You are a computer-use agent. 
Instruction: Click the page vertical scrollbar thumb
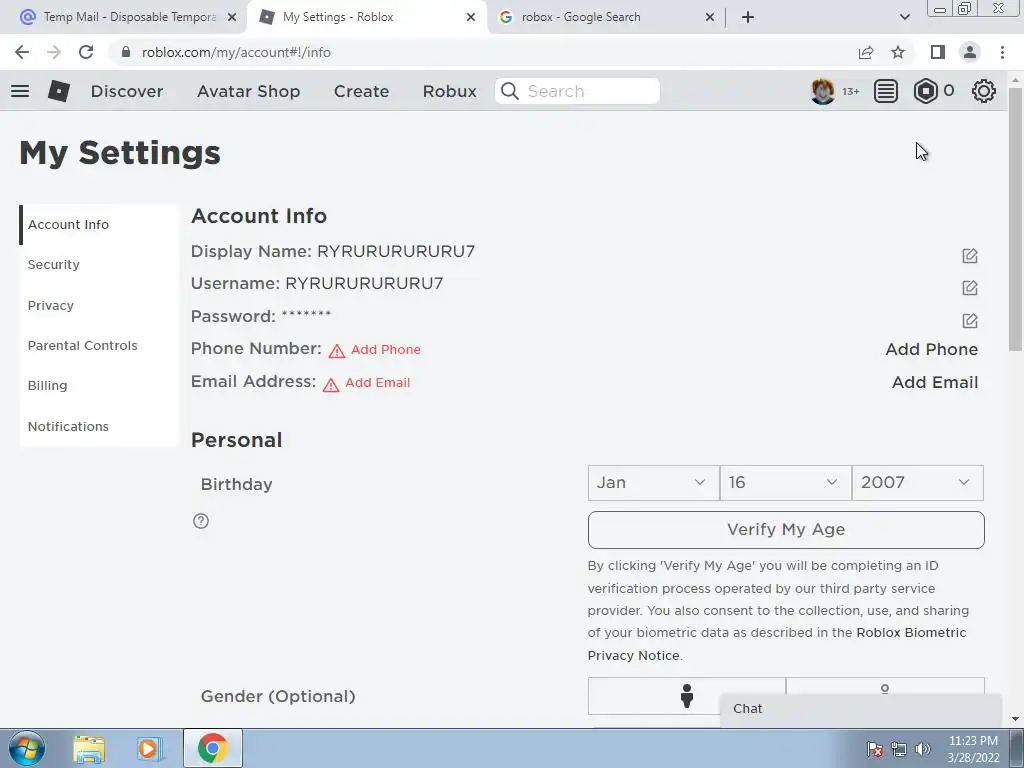click(1015, 219)
